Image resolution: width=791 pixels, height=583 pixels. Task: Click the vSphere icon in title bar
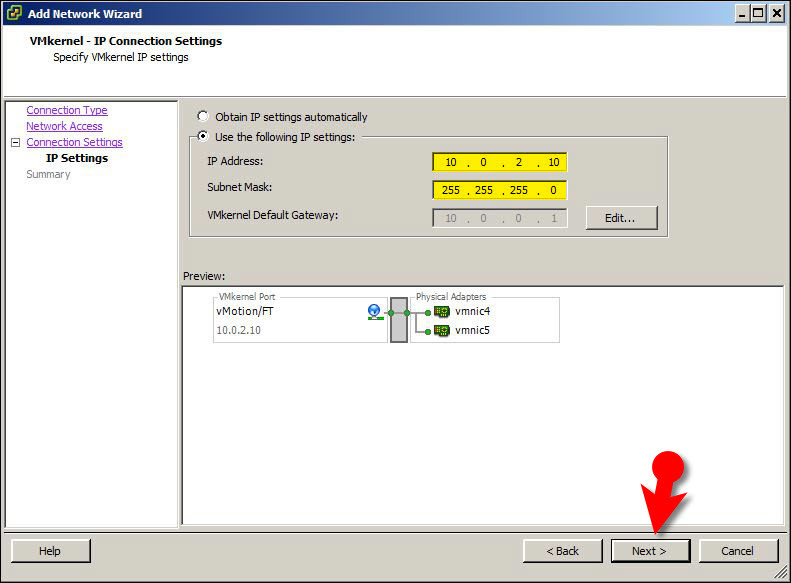[x=14, y=13]
